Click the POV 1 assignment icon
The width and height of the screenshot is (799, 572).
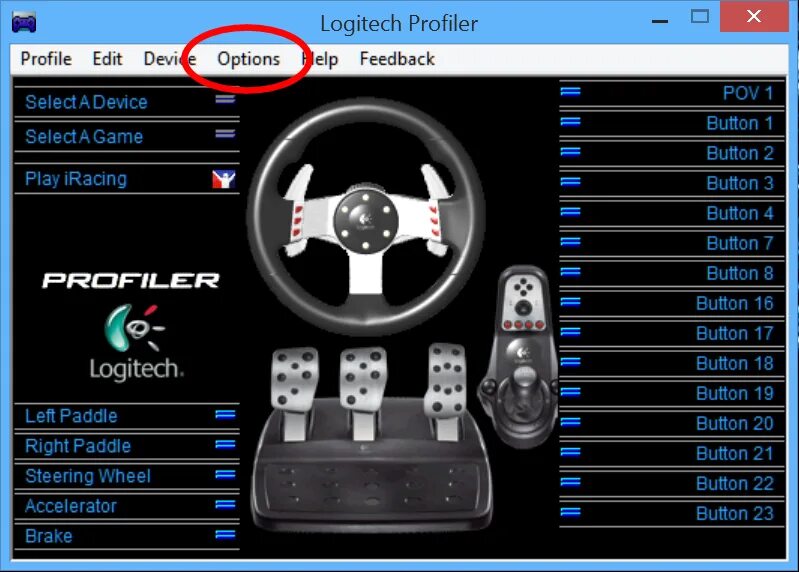click(x=571, y=91)
